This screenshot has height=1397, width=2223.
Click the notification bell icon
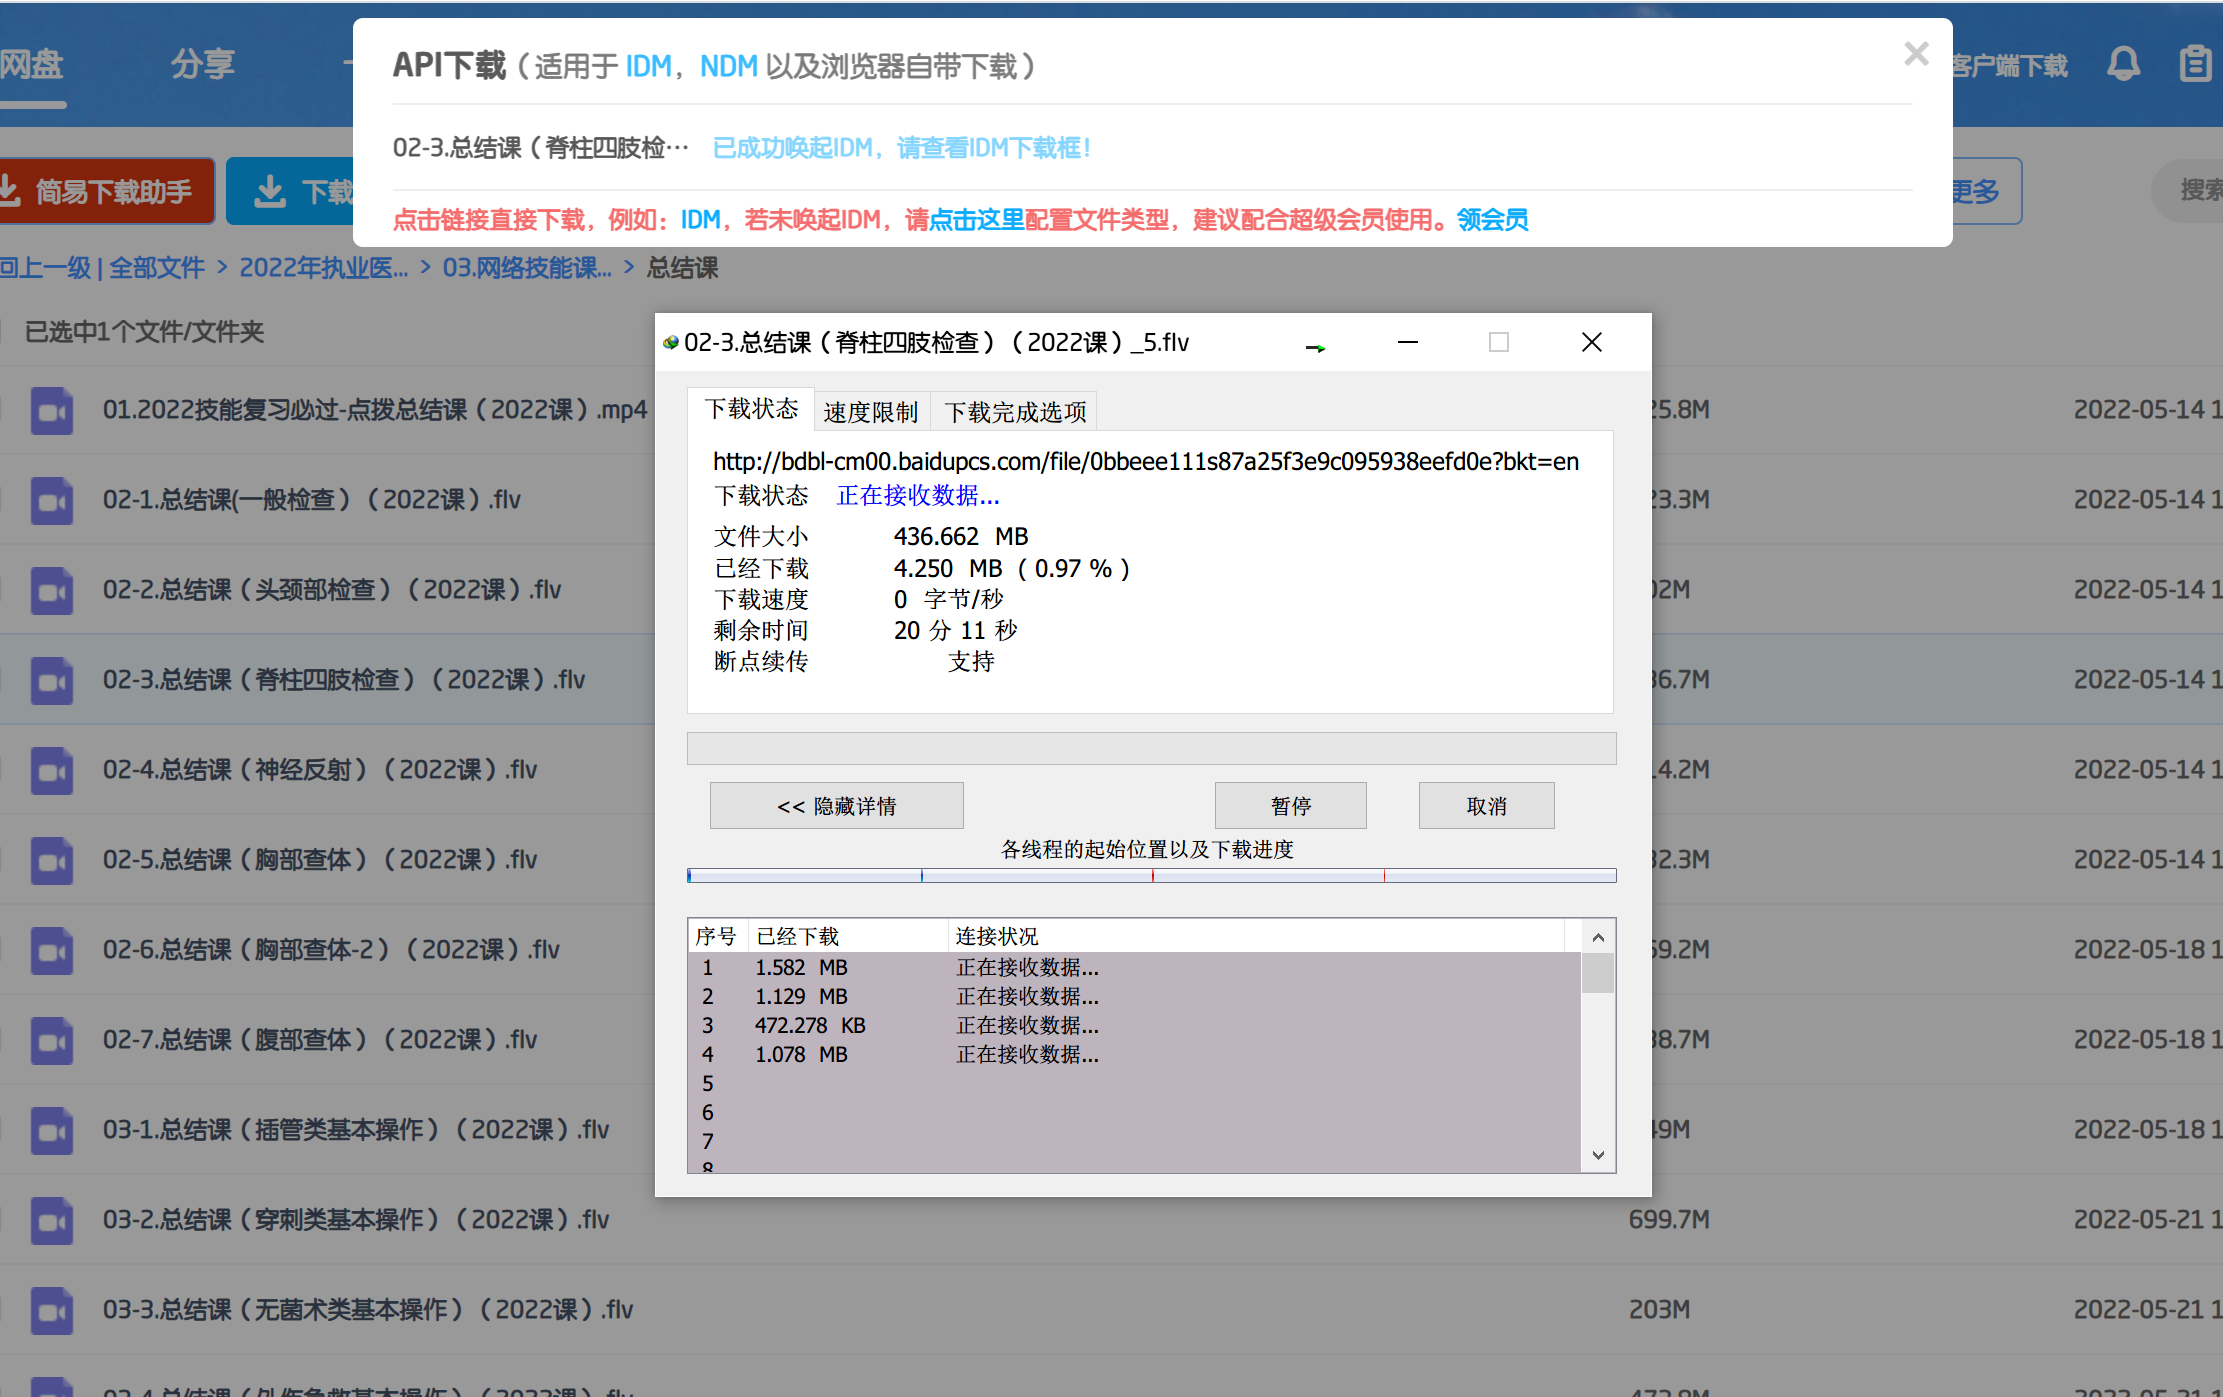(x=2123, y=64)
